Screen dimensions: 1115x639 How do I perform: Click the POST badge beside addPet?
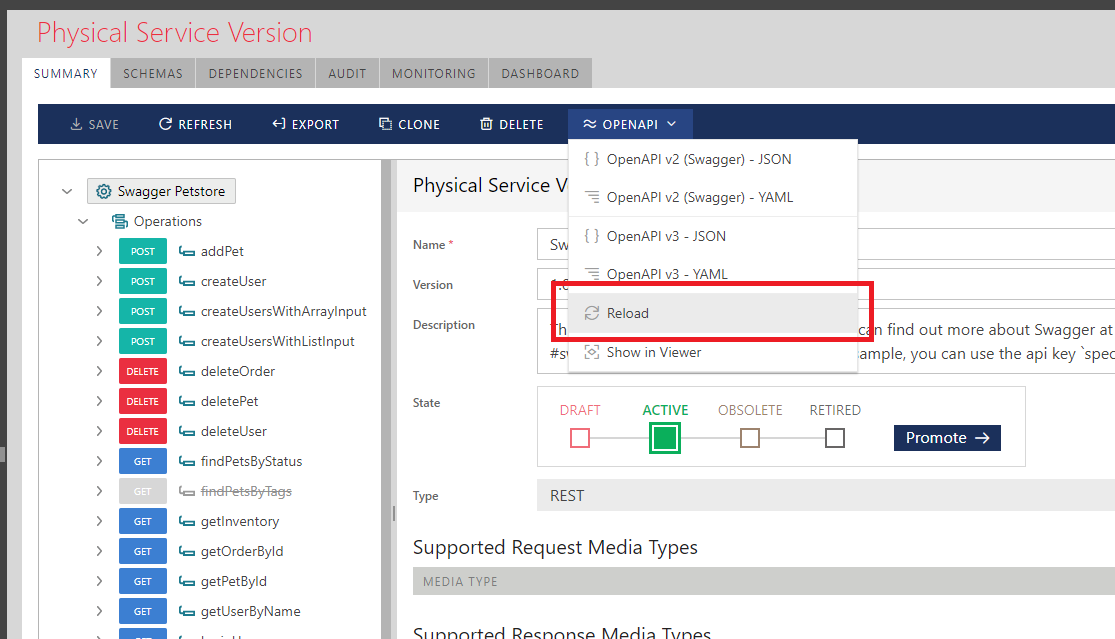[x=143, y=251]
